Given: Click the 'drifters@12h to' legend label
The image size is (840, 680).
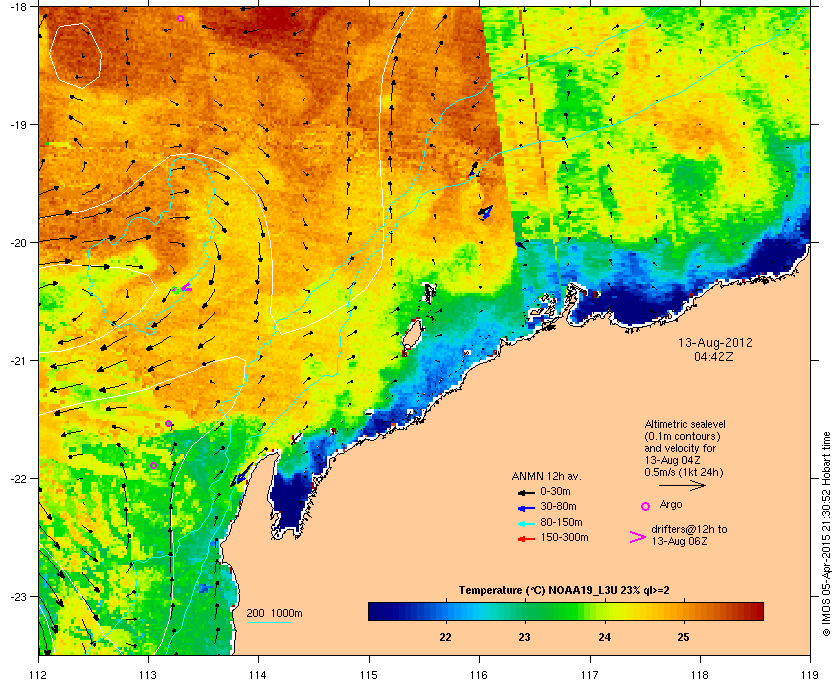Looking at the screenshot, I should tap(689, 529).
